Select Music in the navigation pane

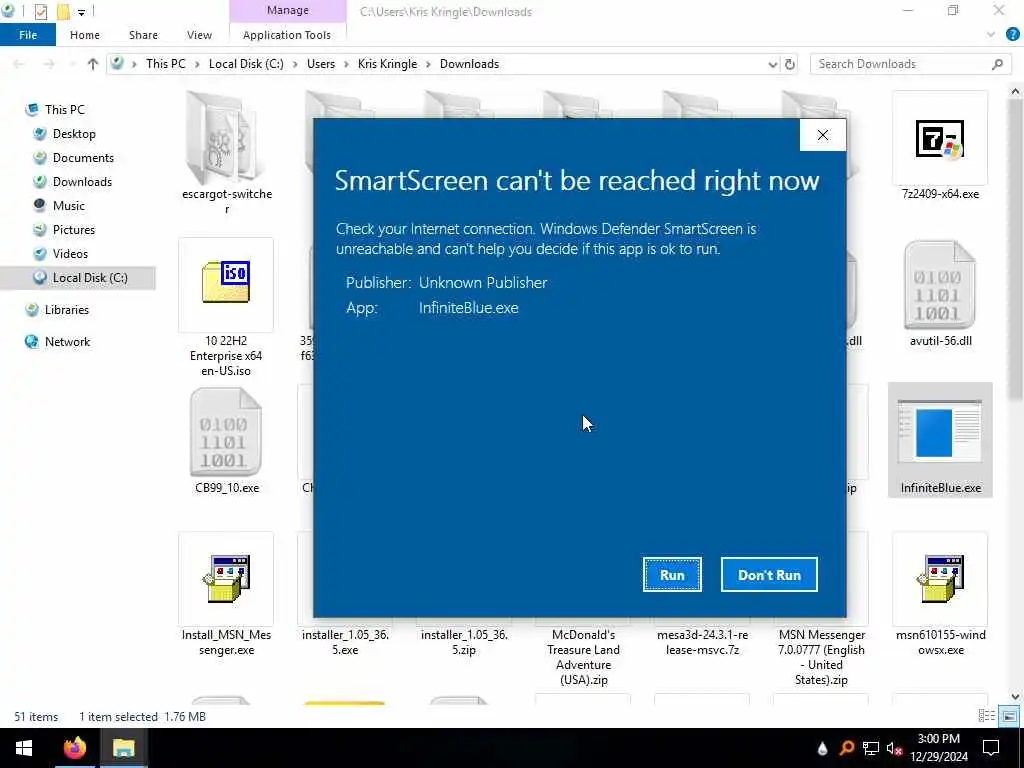[69, 206]
